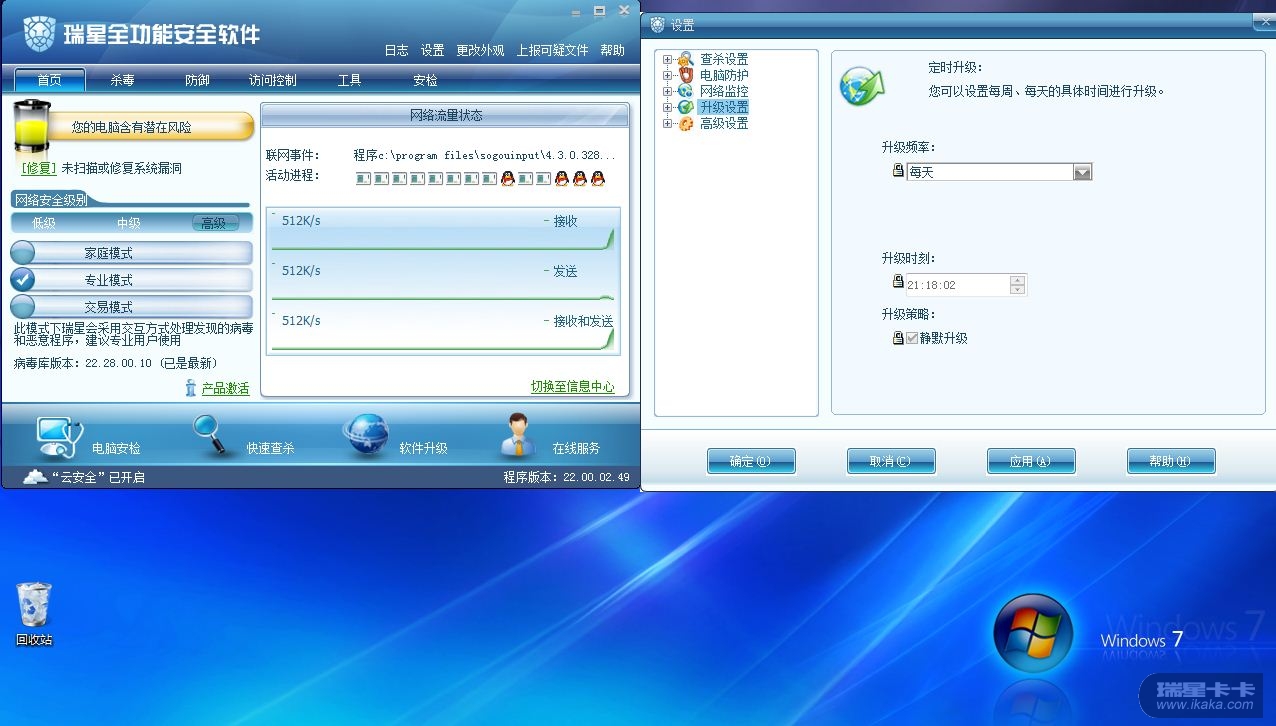This screenshot has width=1276, height=726.
Task: Switch to the 访问控制 tab
Action: pyautogui.click(x=273, y=80)
